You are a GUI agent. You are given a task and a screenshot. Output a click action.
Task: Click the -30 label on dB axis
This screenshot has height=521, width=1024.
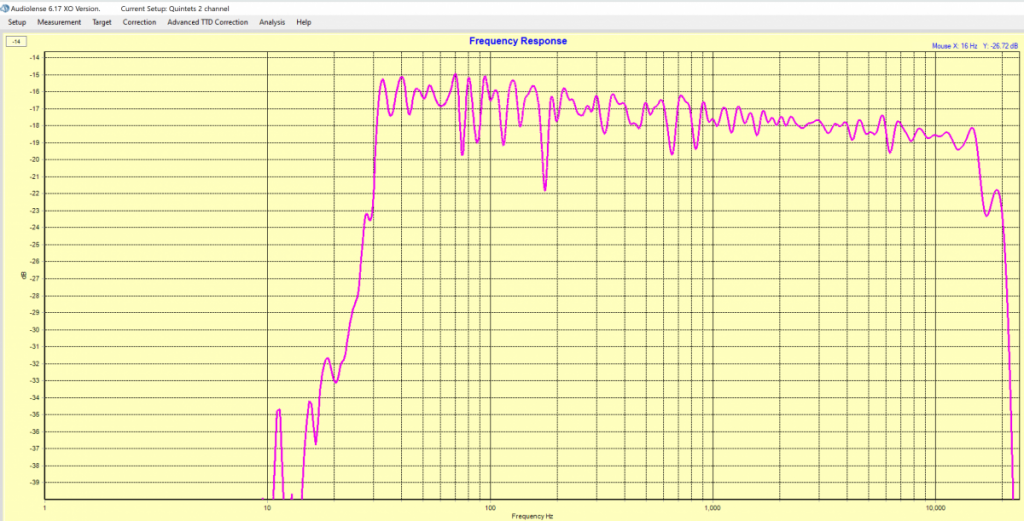coord(35,330)
